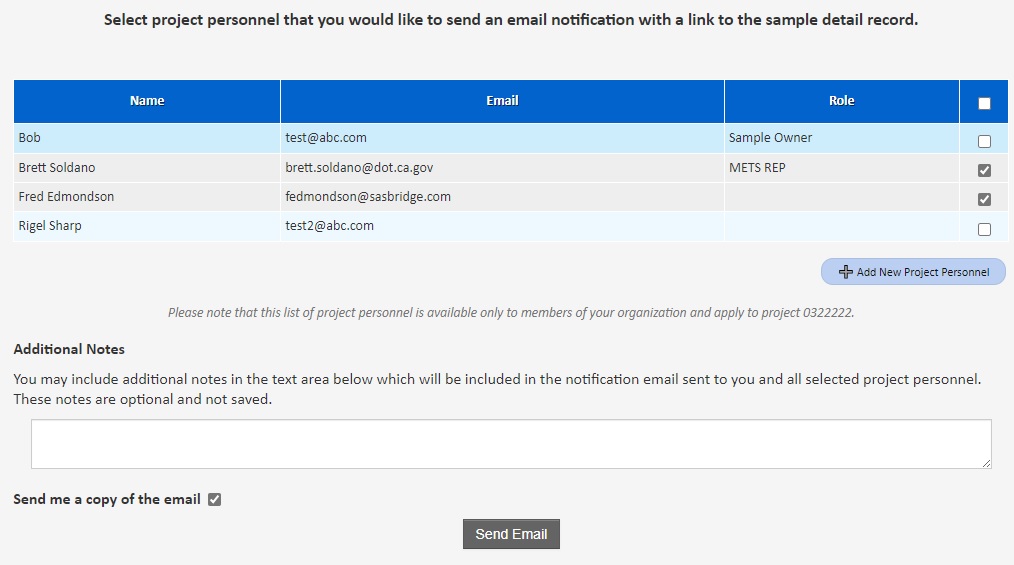This screenshot has width=1014, height=565.
Task: Click the Name column header
Action: point(147,101)
